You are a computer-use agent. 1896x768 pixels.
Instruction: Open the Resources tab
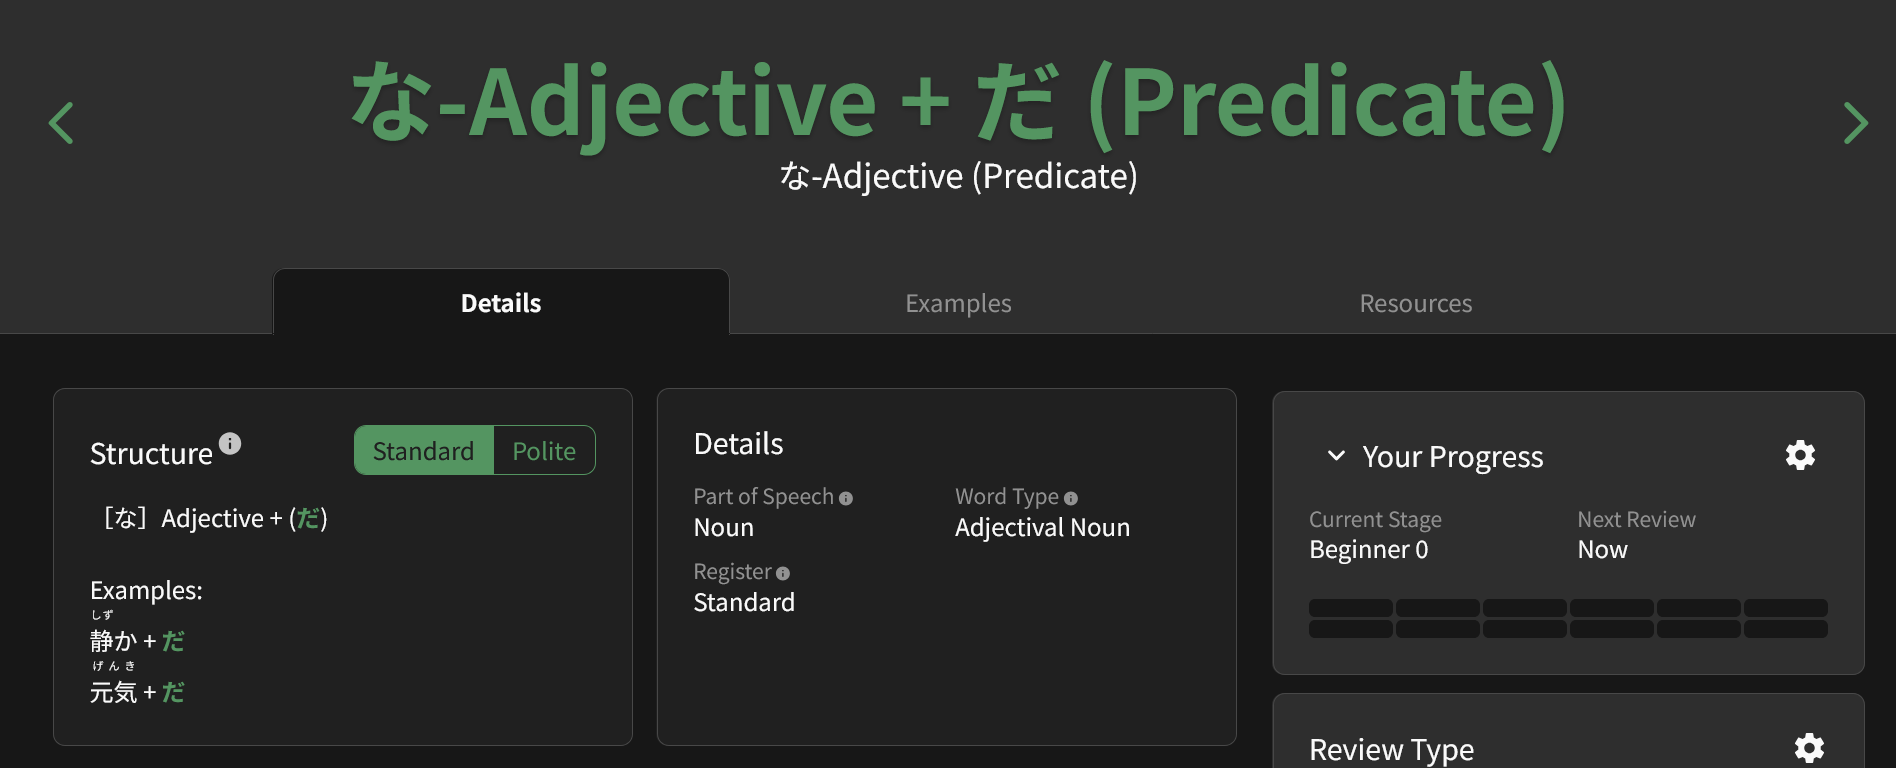coord(1415,303)
